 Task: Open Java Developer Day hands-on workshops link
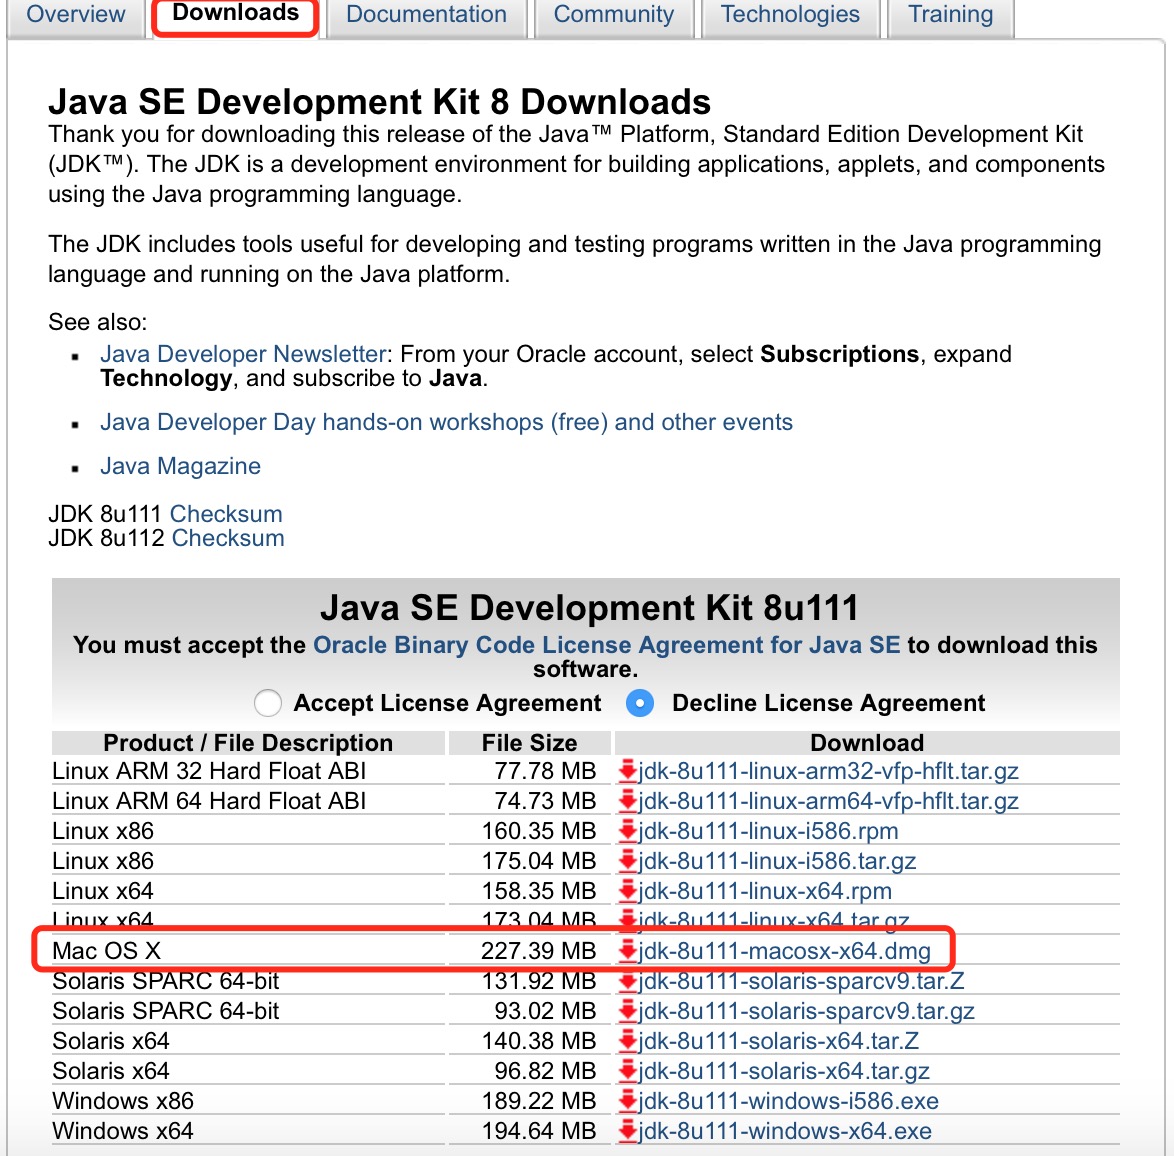coord(446,422)
